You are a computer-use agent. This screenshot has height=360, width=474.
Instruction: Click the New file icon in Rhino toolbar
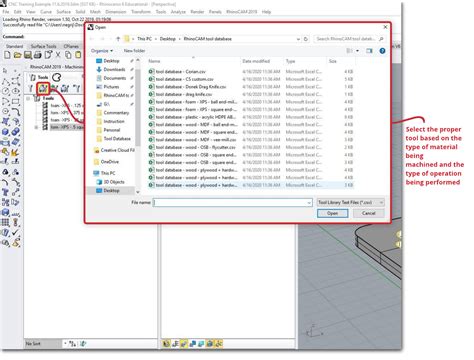[x=7, y=55]
